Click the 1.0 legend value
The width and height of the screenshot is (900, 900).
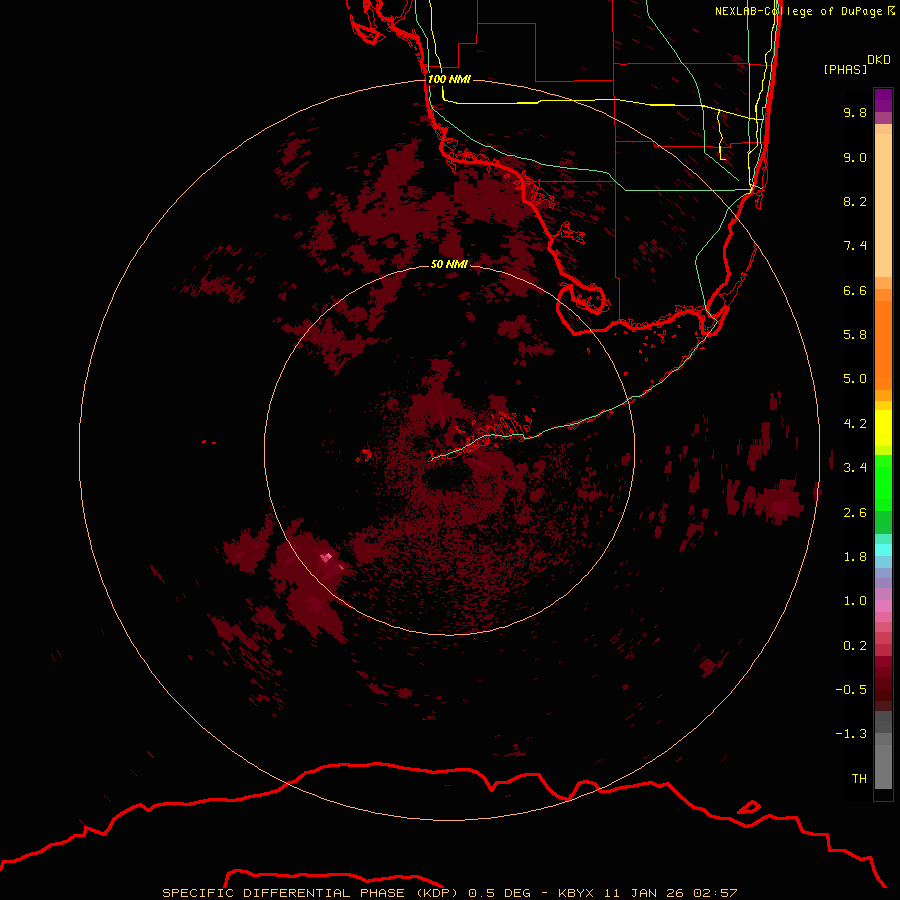pyautogui.click(x=855, y=601)
